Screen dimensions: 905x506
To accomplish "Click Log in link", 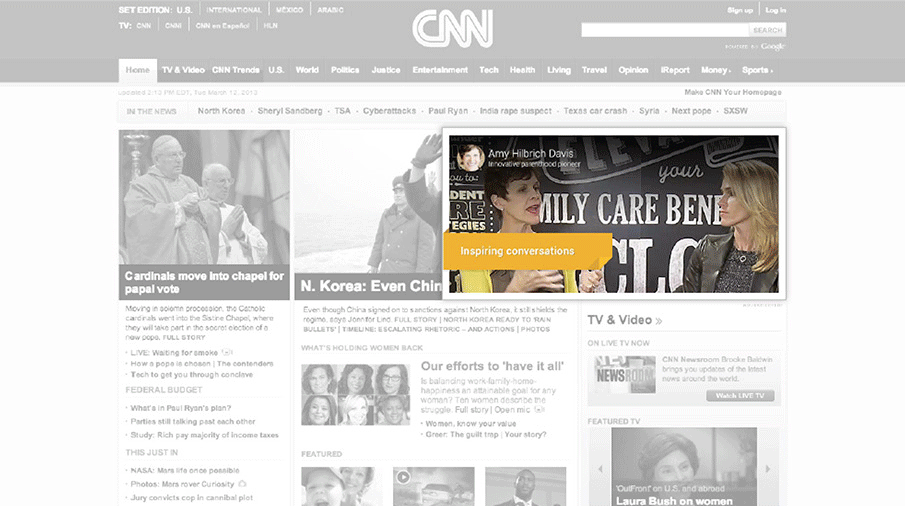I will click(775, 10).
